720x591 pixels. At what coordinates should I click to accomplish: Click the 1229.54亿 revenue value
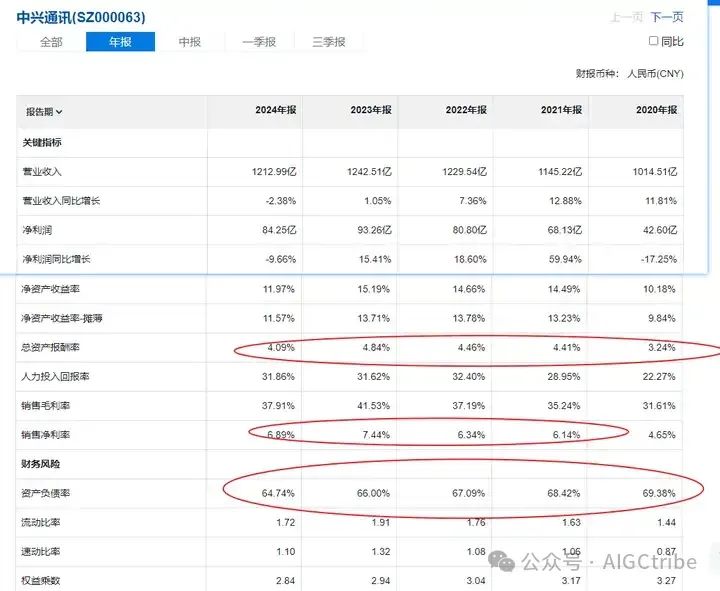464,172
